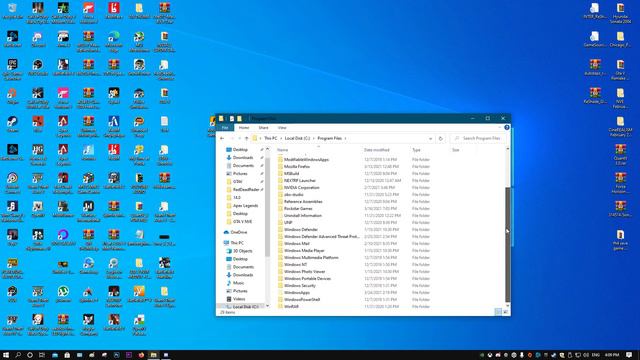Click This PC in address breadcrumb
Image resolution: width=640 pixels, height=360 pixels.
coord(271,139)
